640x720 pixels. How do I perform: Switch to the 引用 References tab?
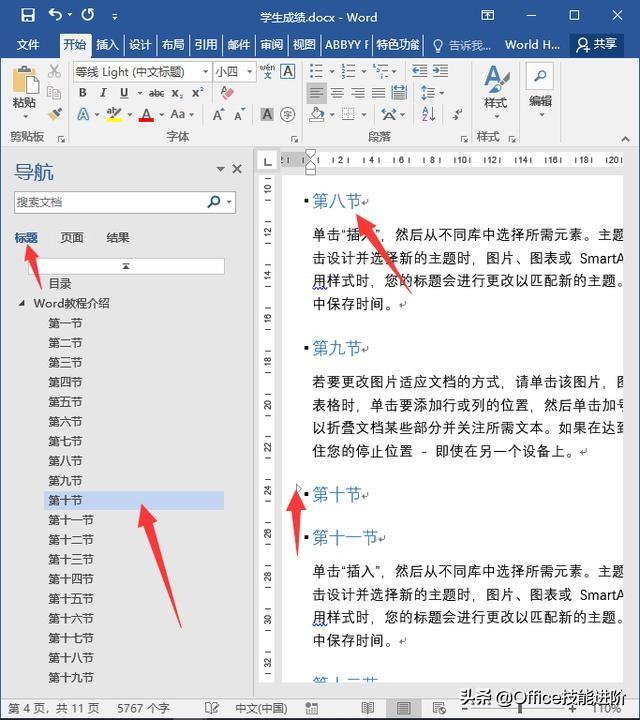coord(205,45)
